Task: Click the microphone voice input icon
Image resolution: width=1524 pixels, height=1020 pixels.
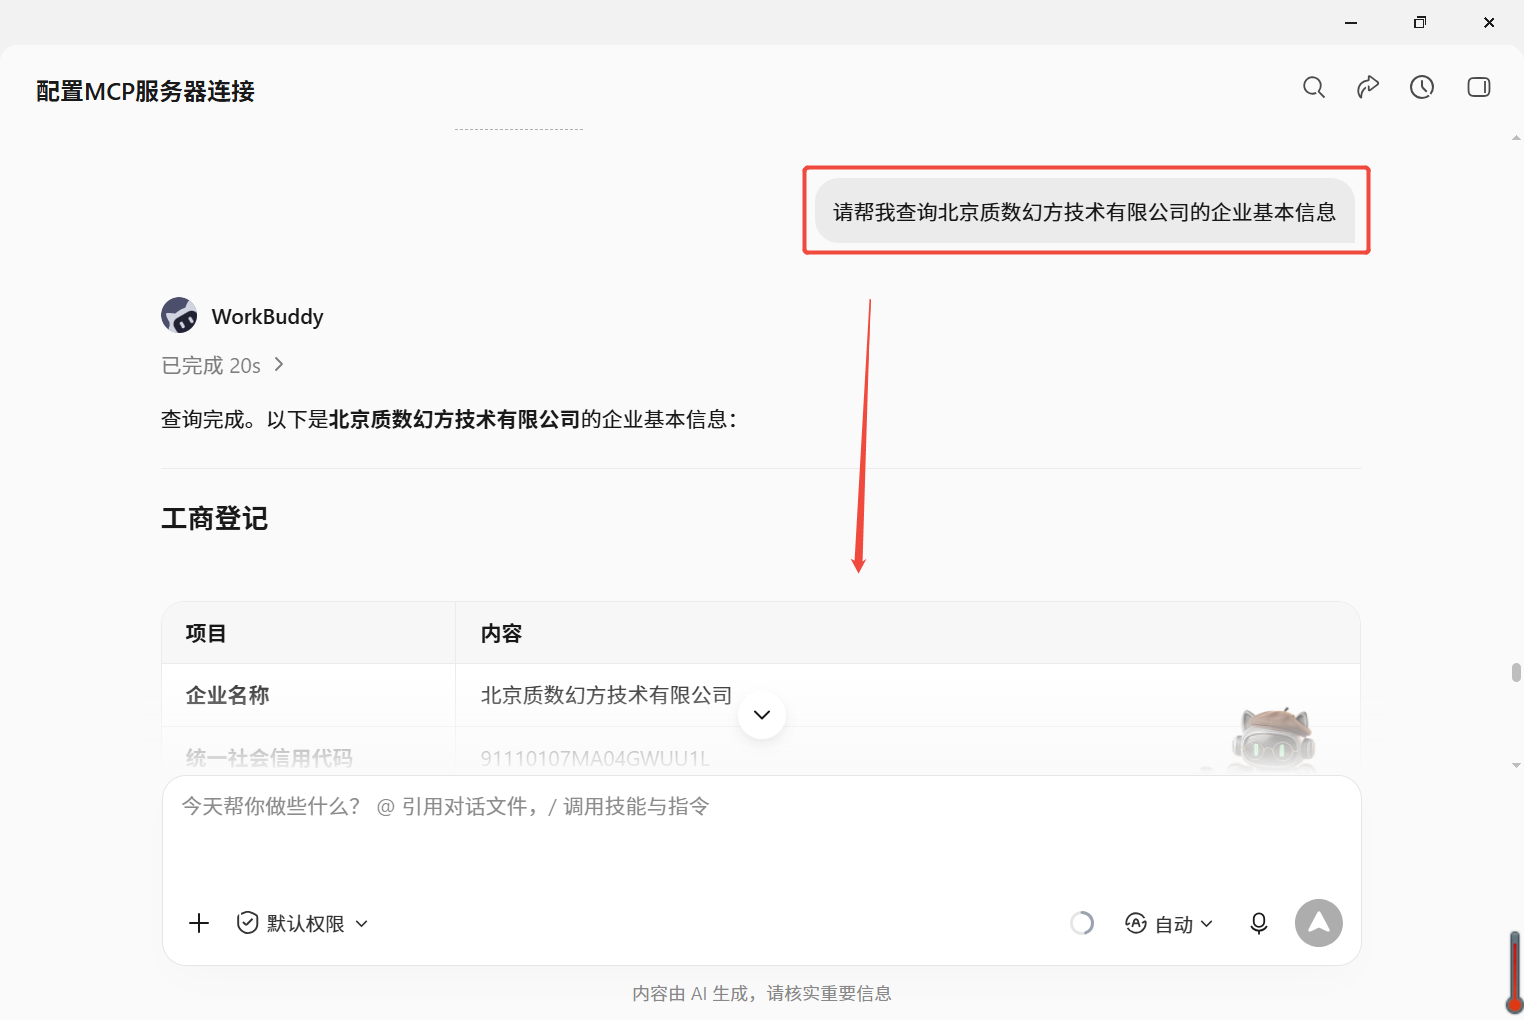Action: [x=1259, y=923]
